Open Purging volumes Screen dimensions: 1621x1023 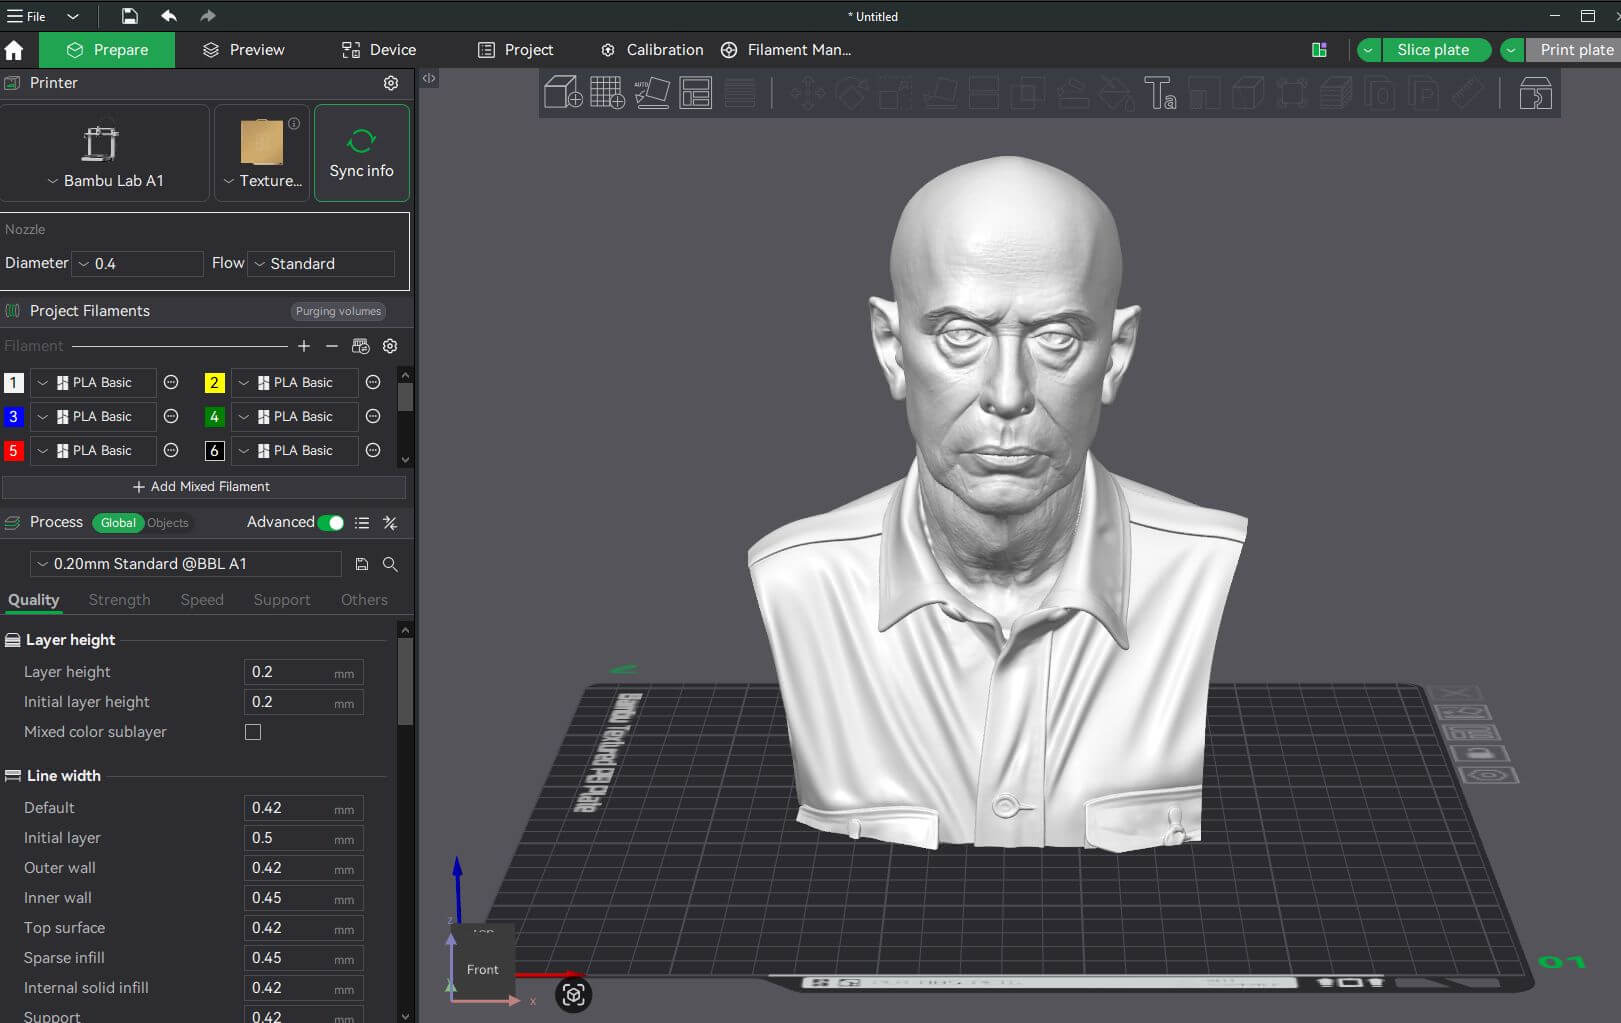(338, 311)
